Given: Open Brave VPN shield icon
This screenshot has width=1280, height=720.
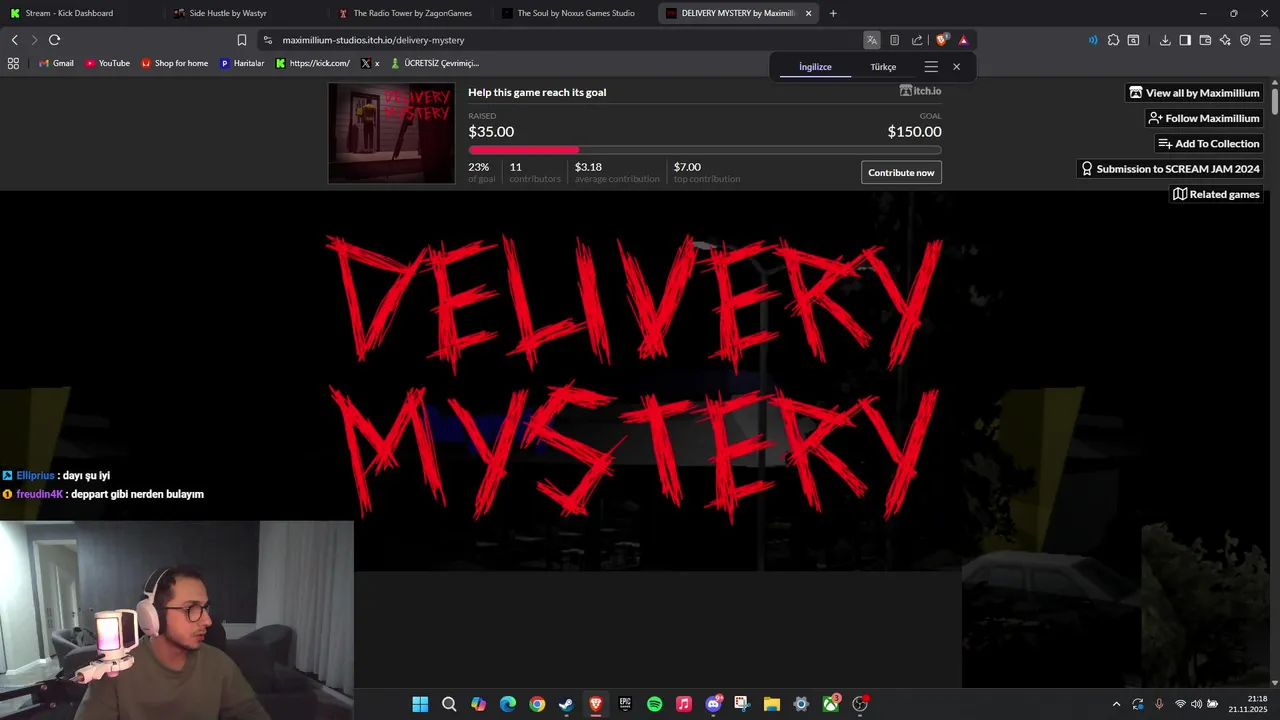Looking at the screenshot, I should [1245, 40].
